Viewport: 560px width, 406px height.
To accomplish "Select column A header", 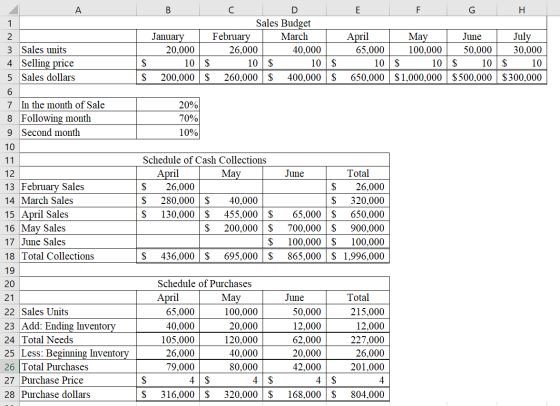I will (78, 10).
